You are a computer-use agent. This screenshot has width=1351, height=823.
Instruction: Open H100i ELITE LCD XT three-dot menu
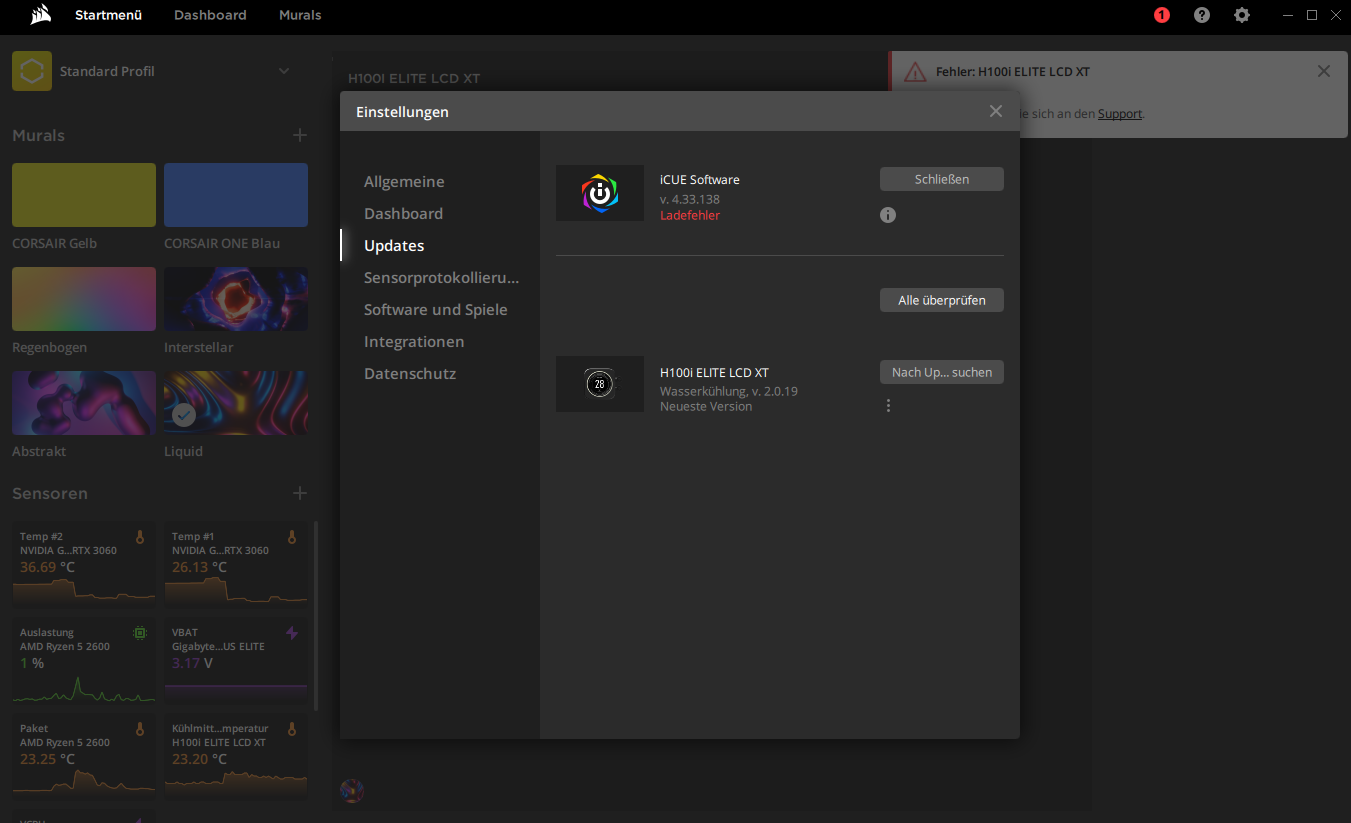[x=888, y=405]
